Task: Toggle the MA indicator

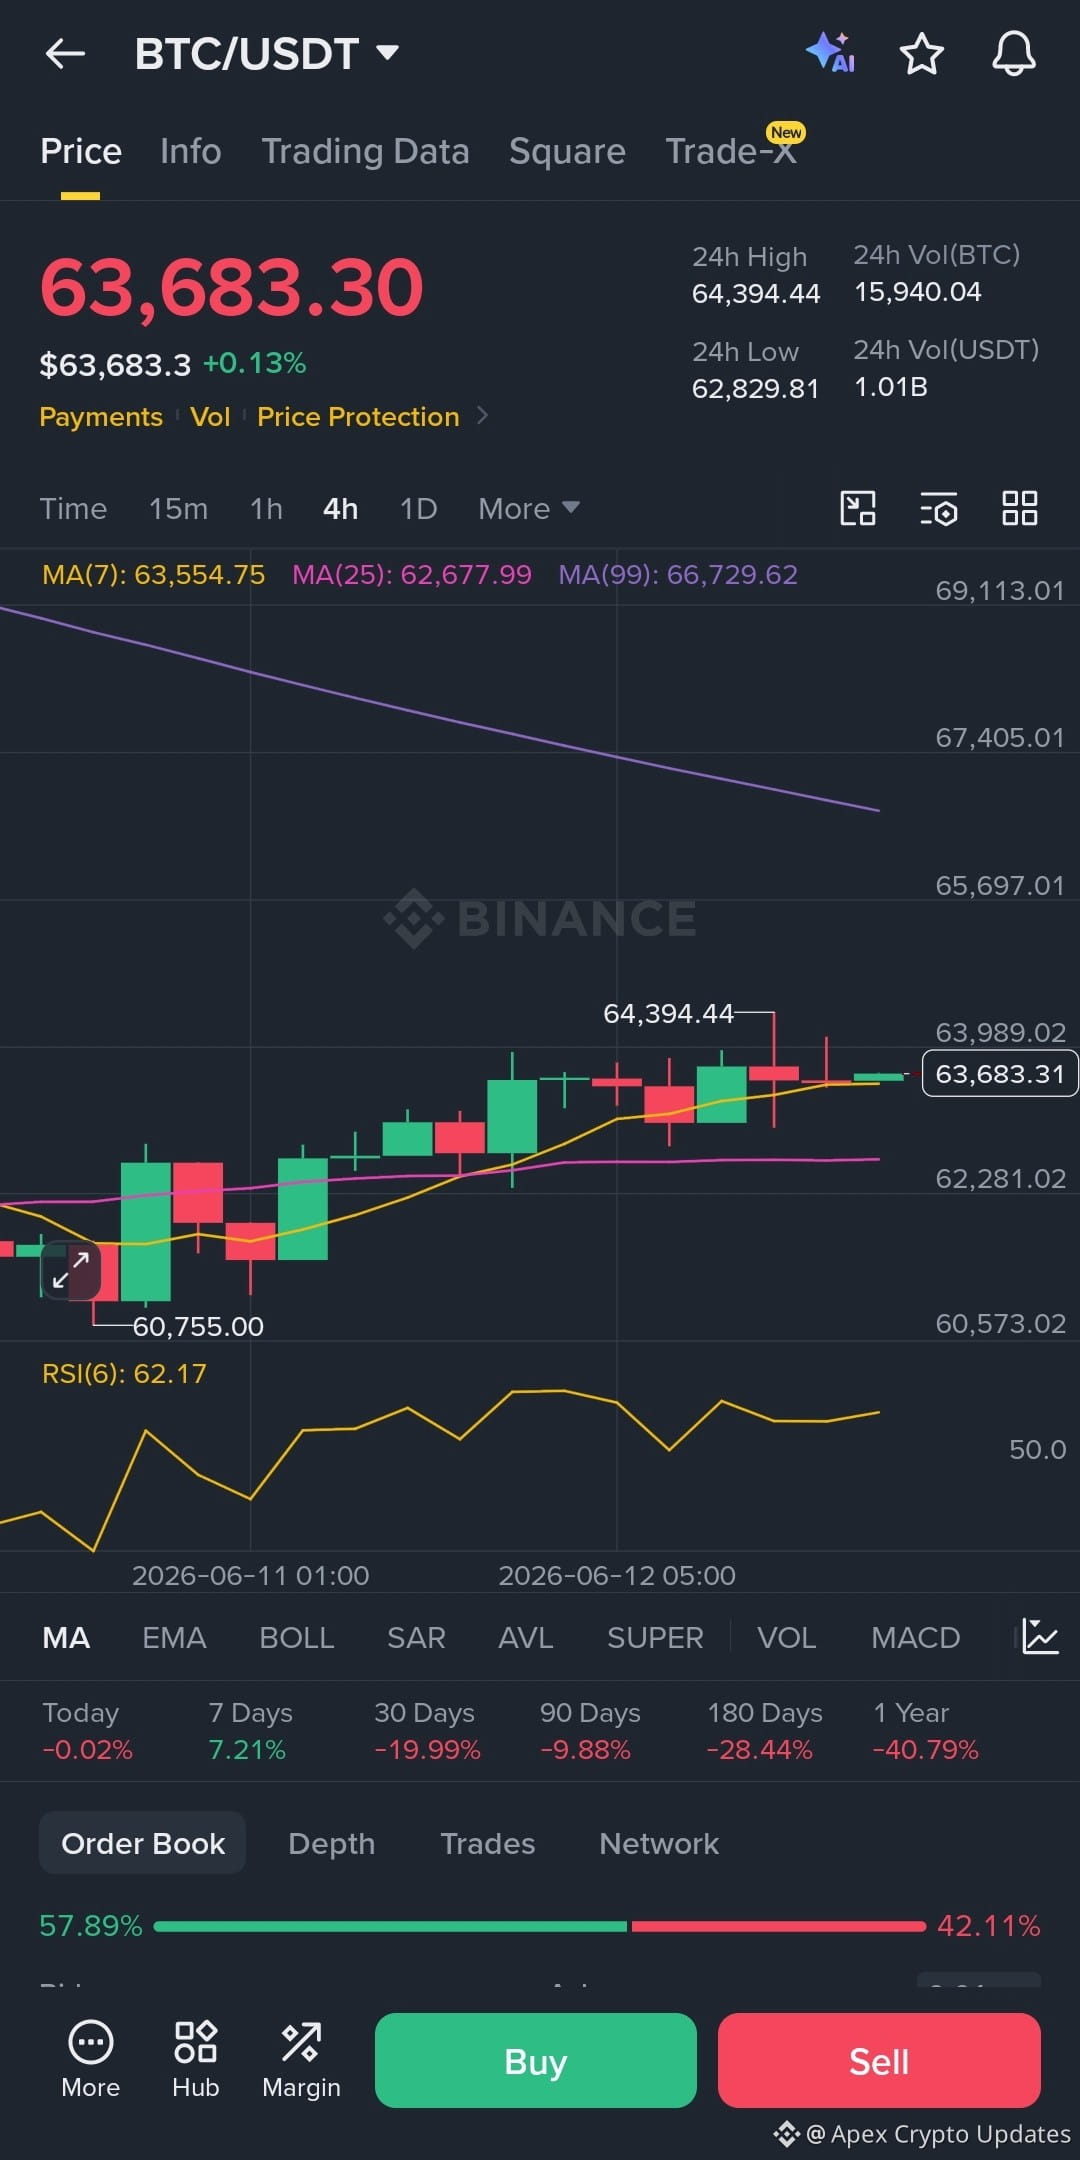Action: pyautogui.click(x=66, y=1637)
